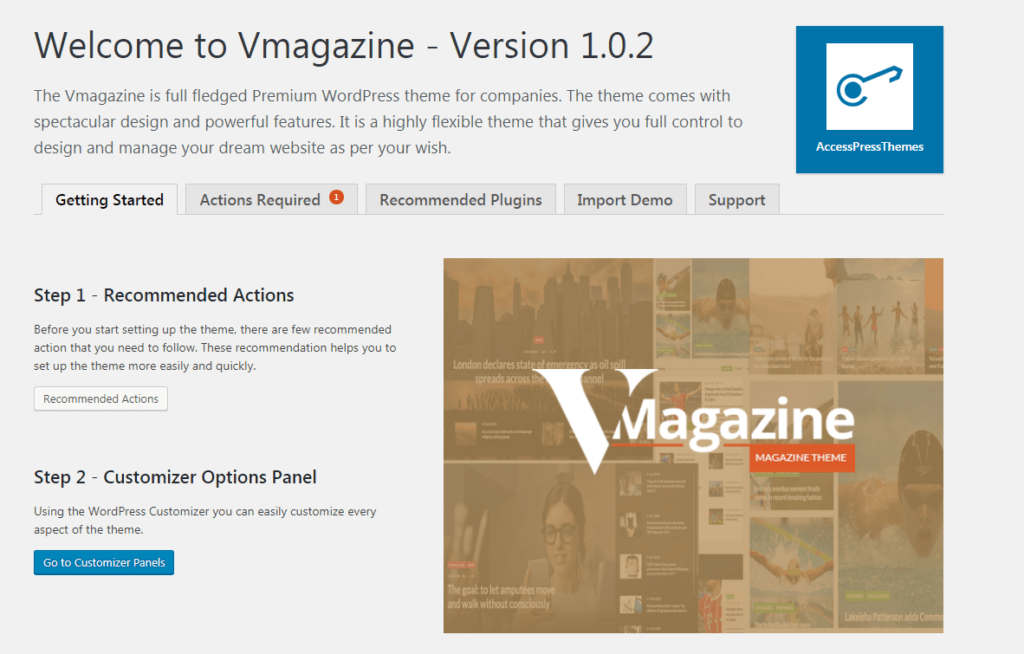Click the Recommended Actions button
This screenshot has height=654, width=1024.
tap(101, 399)
